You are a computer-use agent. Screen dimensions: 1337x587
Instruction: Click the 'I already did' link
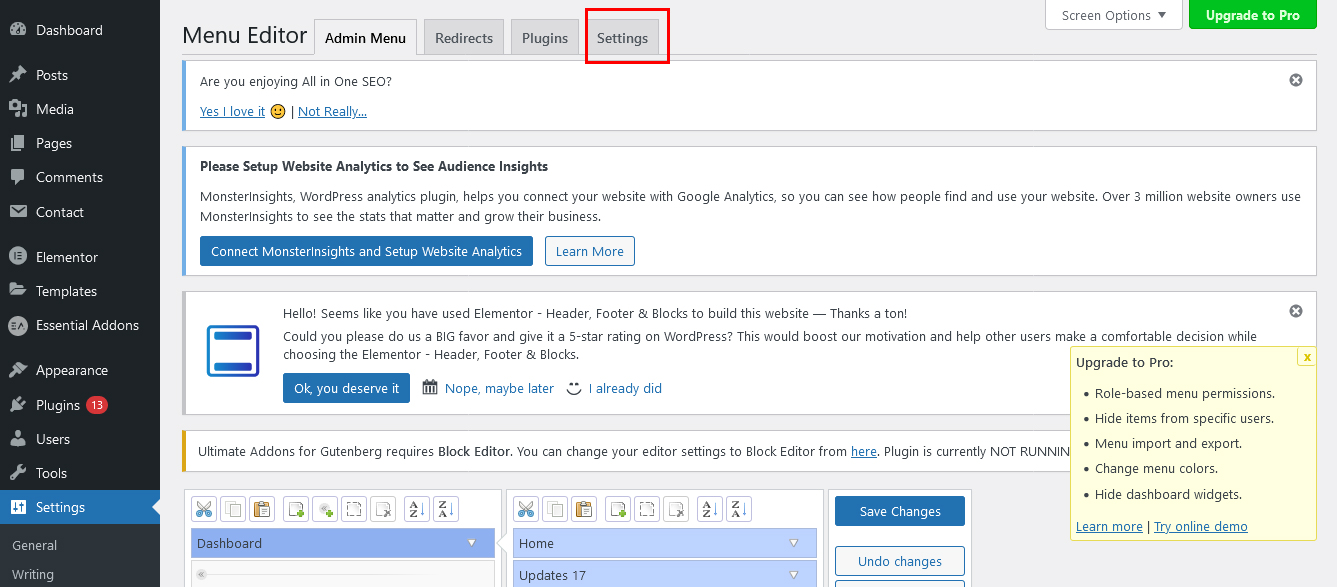coord(625,388)
